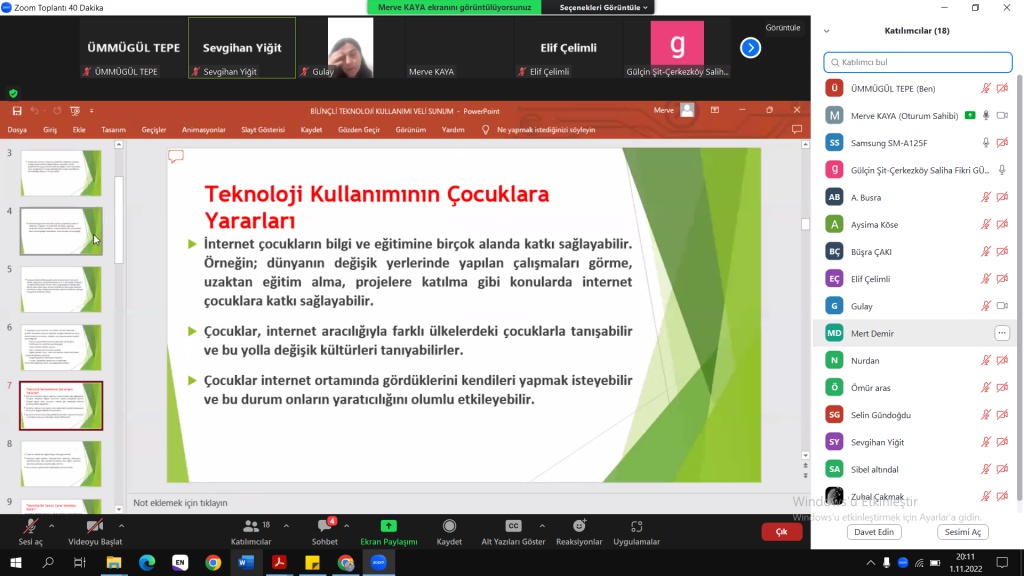Click the Alt Yazıları Göster CC icon
Viewport: 1024px width, 576px height.
[x=513, y=527]
